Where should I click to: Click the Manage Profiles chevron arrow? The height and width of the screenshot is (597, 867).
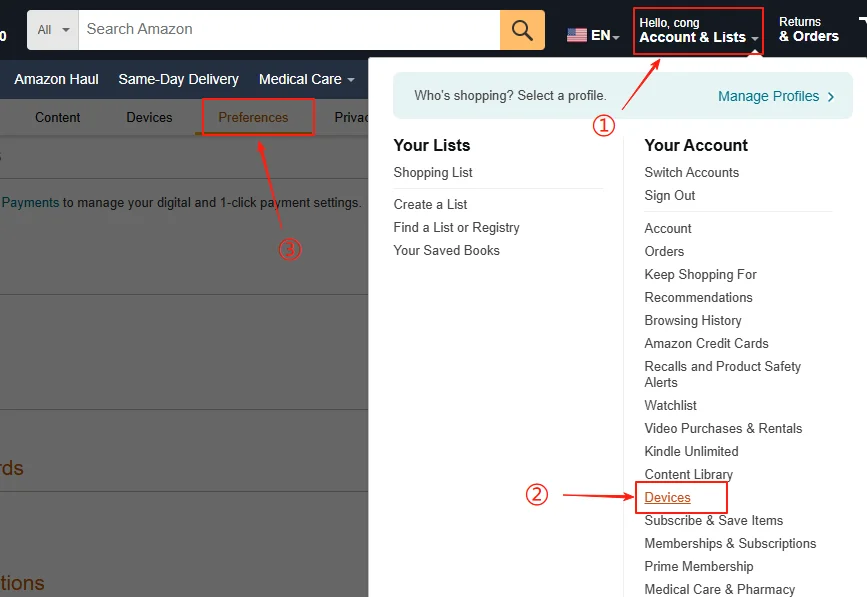click(x=831, y=97)
